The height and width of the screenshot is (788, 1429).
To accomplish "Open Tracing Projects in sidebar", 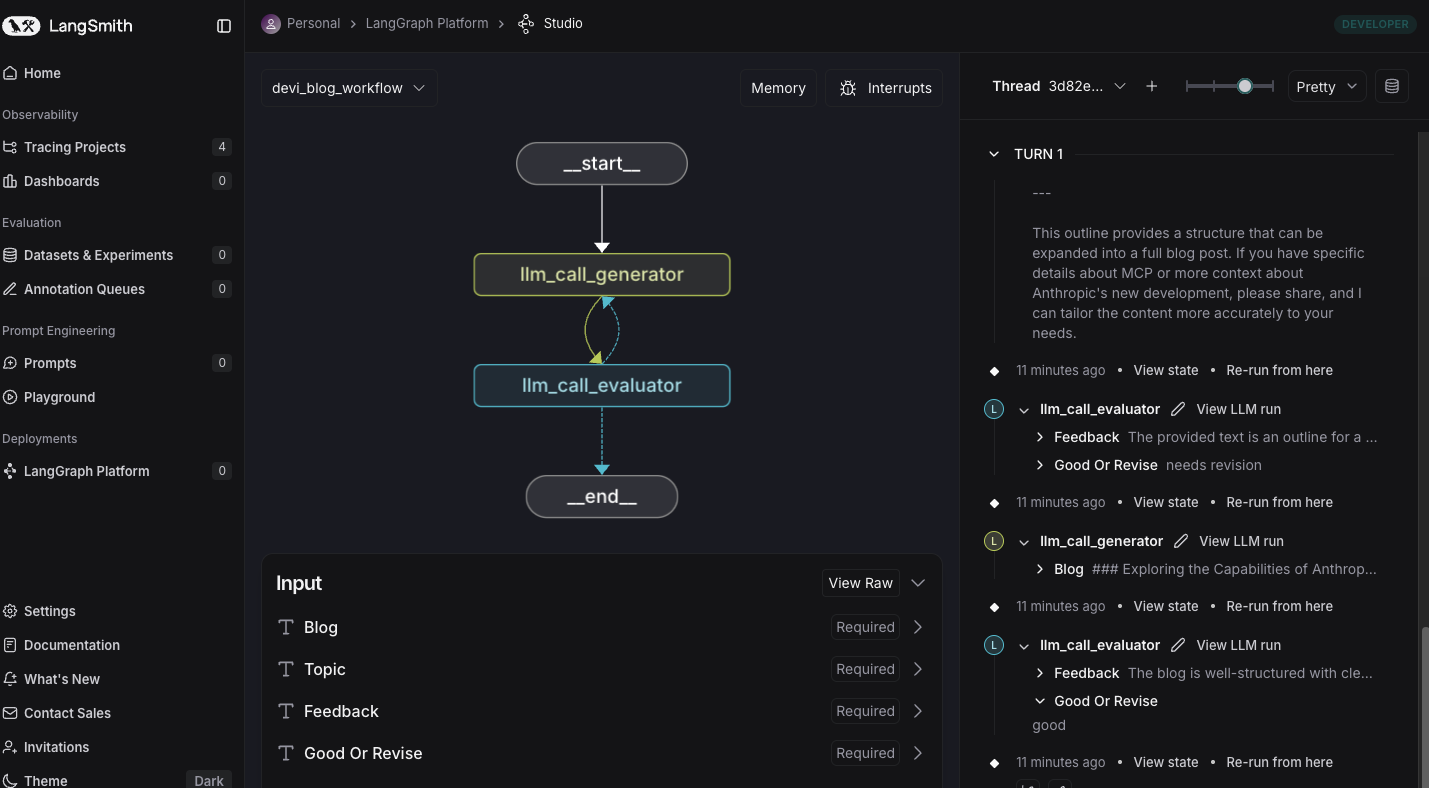I will [x=75, y=147].
